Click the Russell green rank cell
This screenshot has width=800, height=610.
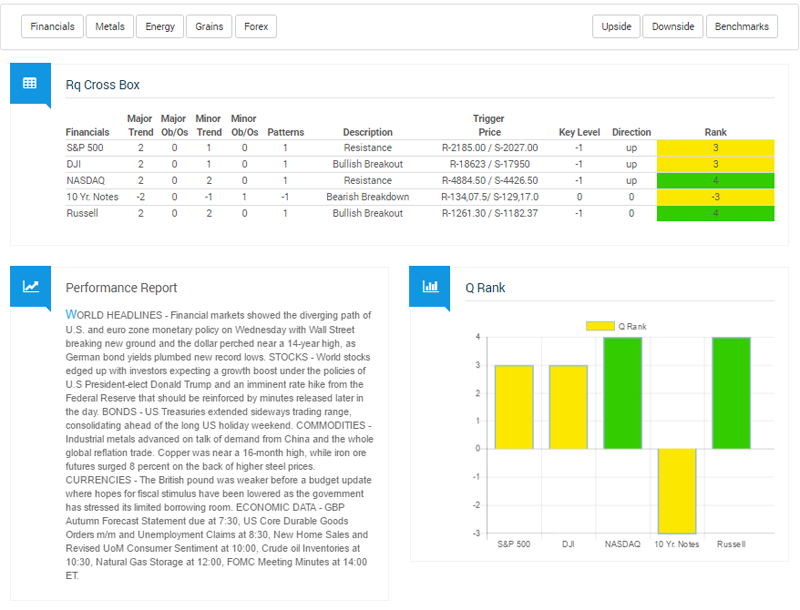click(x=715, y=213)
